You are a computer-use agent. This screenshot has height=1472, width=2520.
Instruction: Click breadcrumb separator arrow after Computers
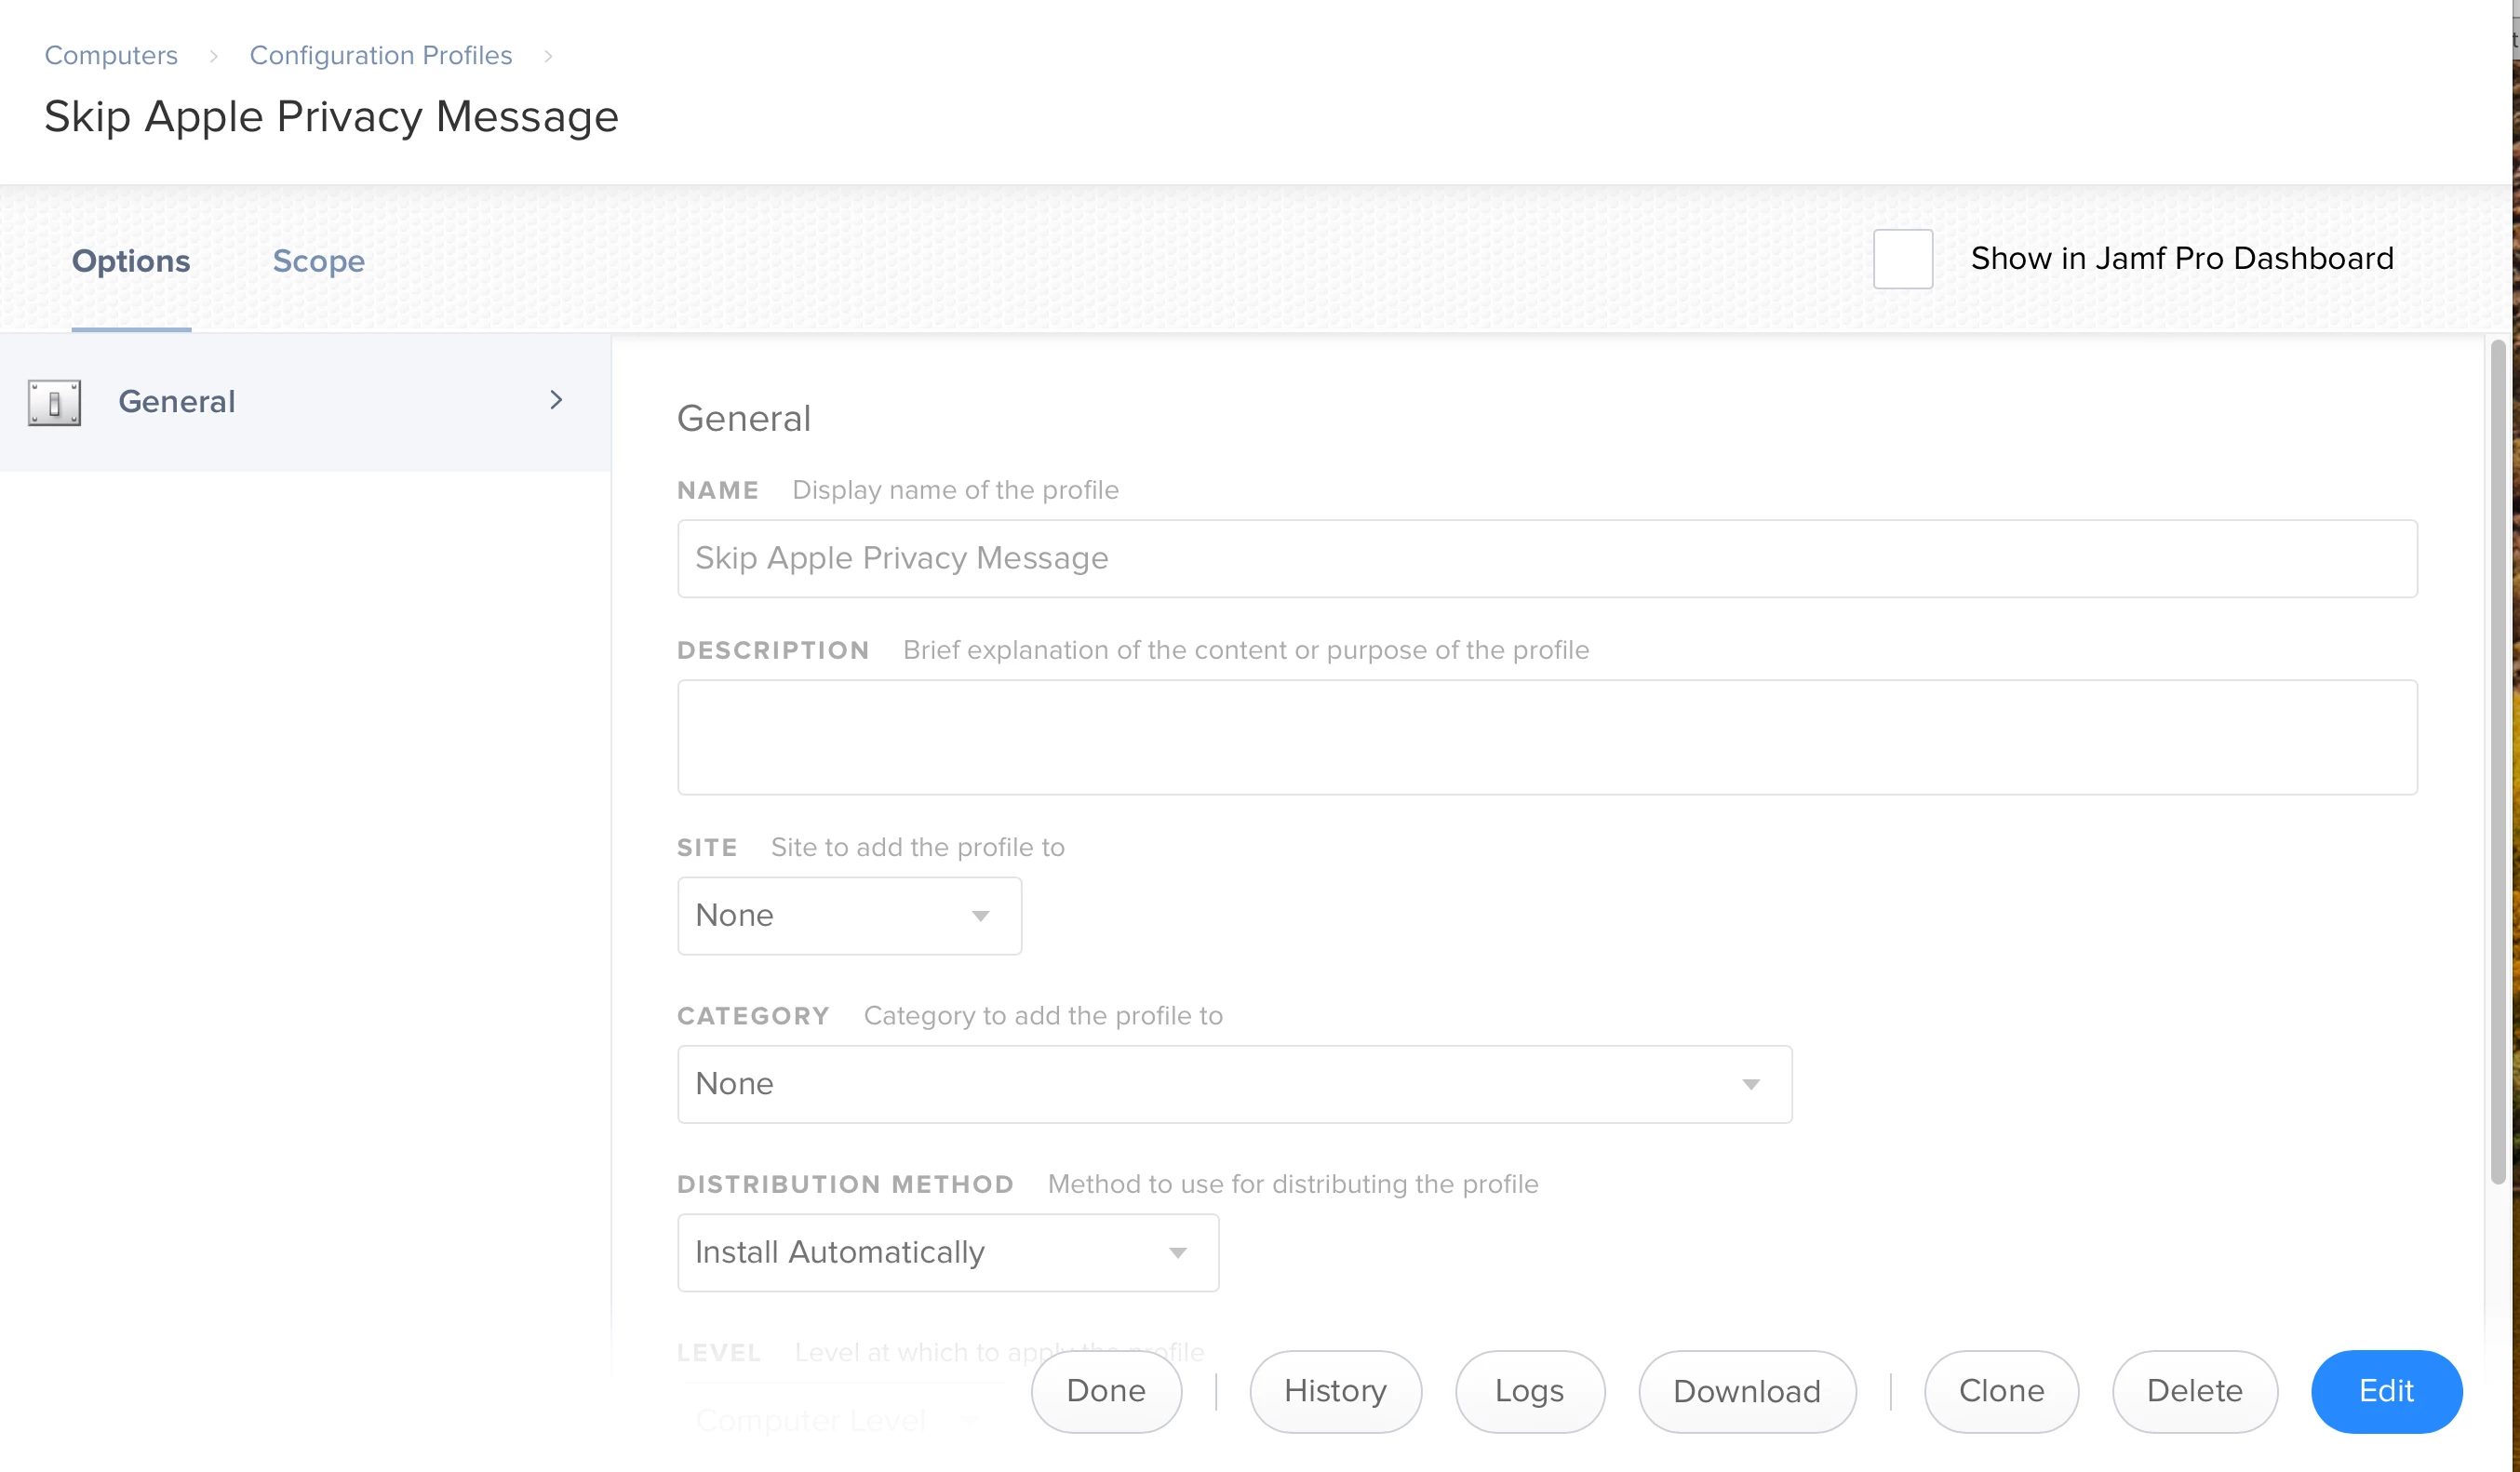coord(213,56)
